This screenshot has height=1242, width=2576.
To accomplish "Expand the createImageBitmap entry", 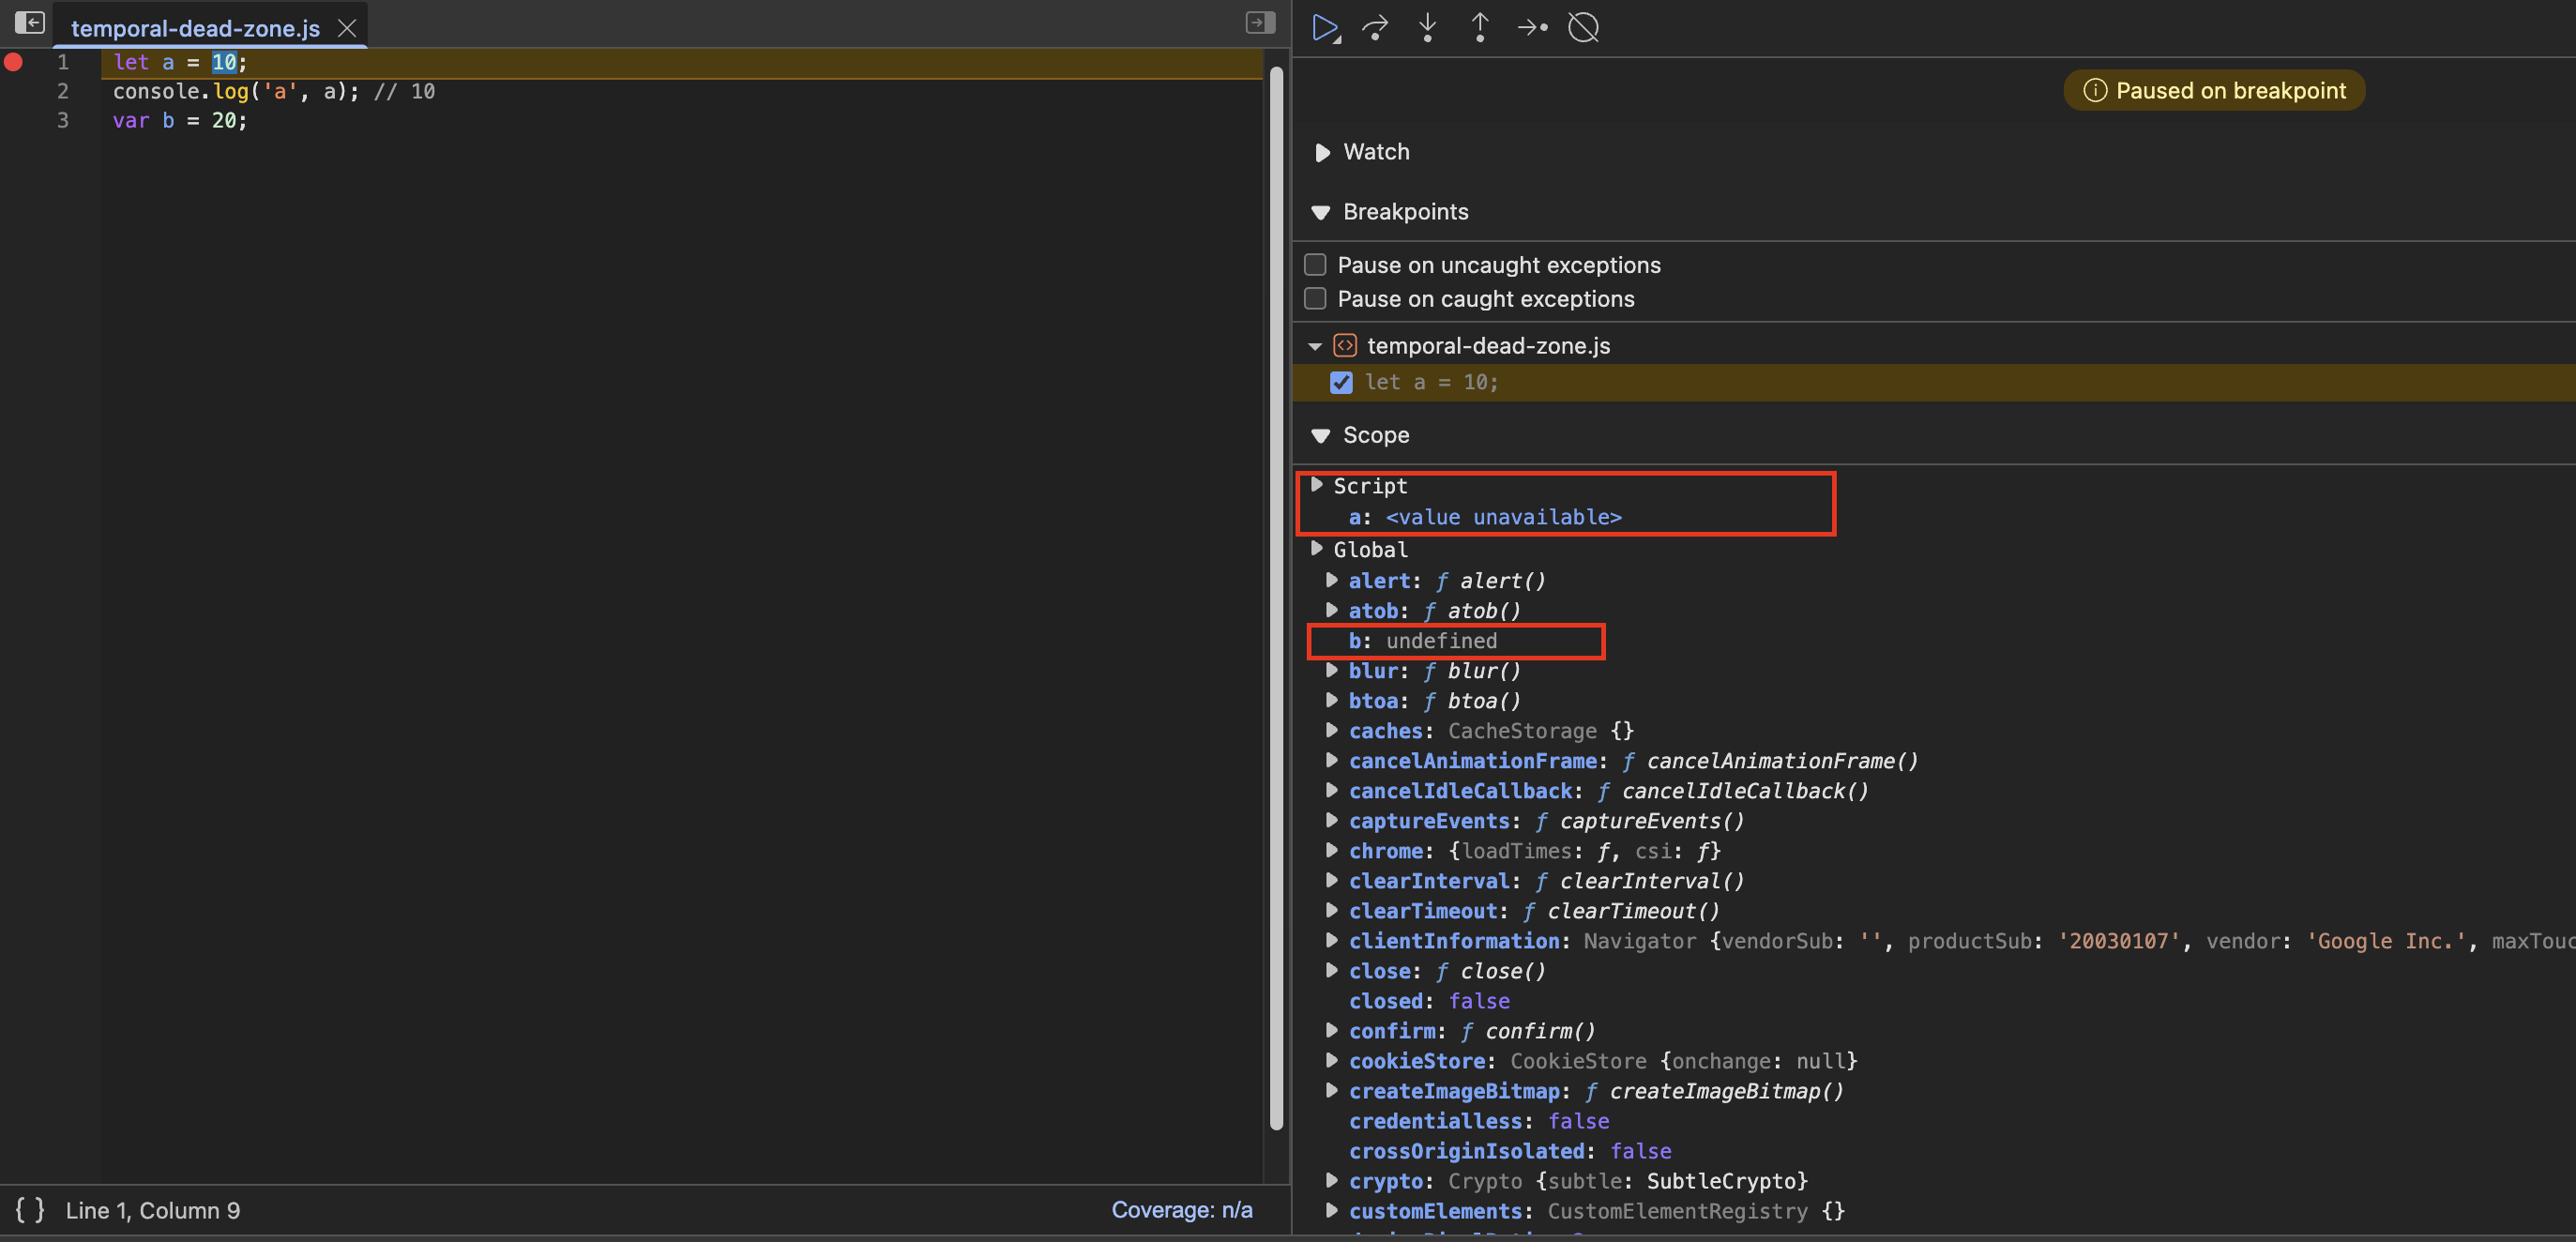I will (x=1332, y=1089).
